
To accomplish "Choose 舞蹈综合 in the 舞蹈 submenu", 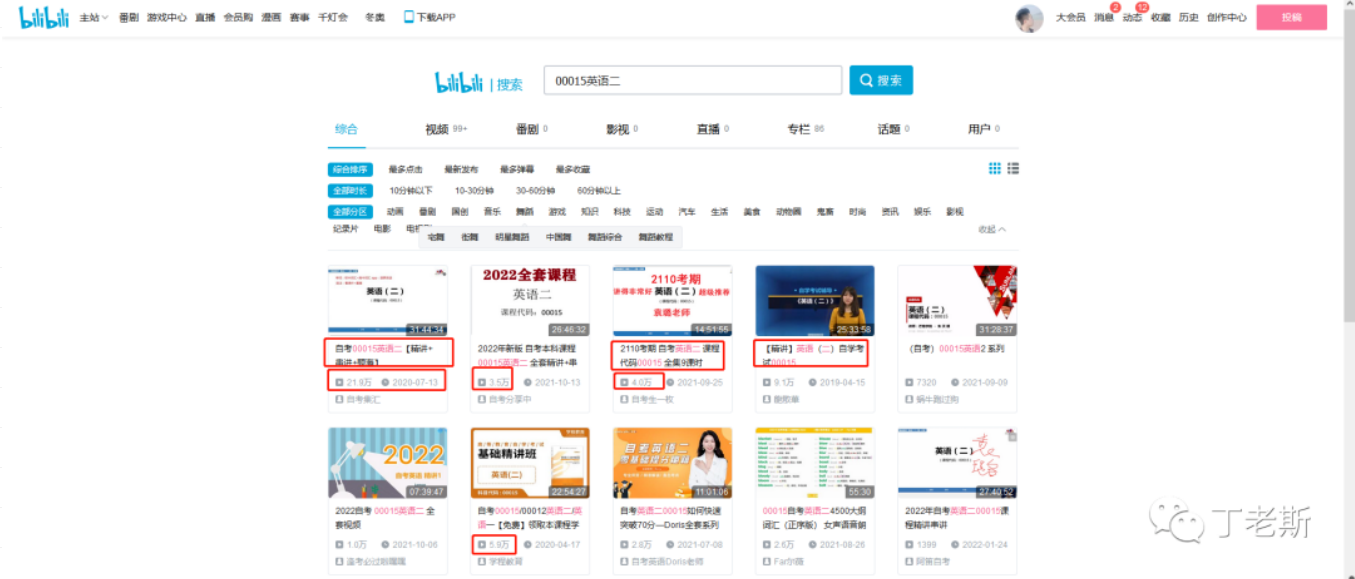I will click(604, 237).
